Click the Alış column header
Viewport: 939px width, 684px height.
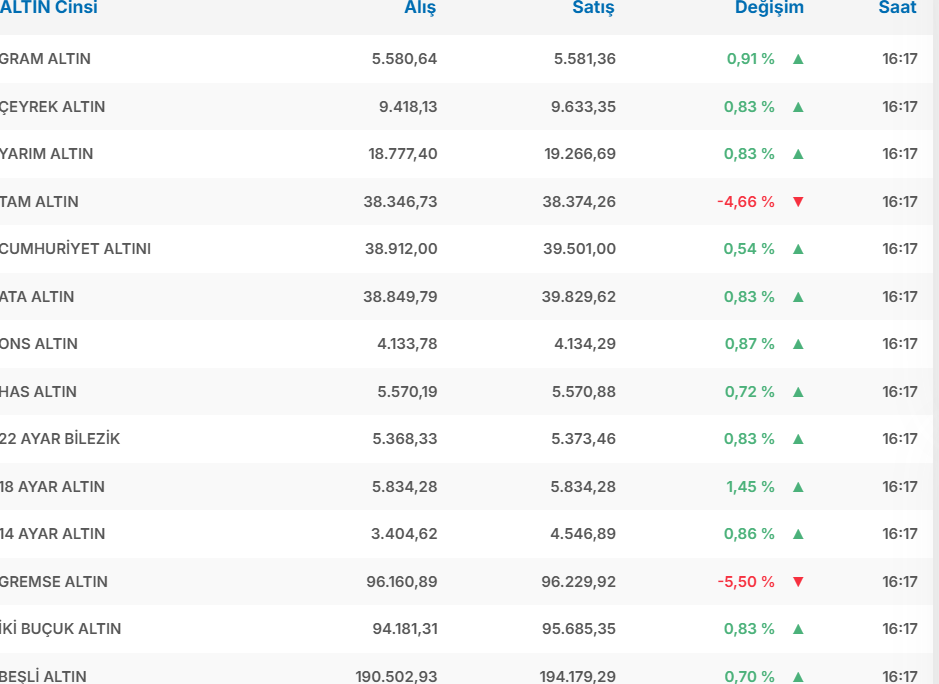click(420, 8)
